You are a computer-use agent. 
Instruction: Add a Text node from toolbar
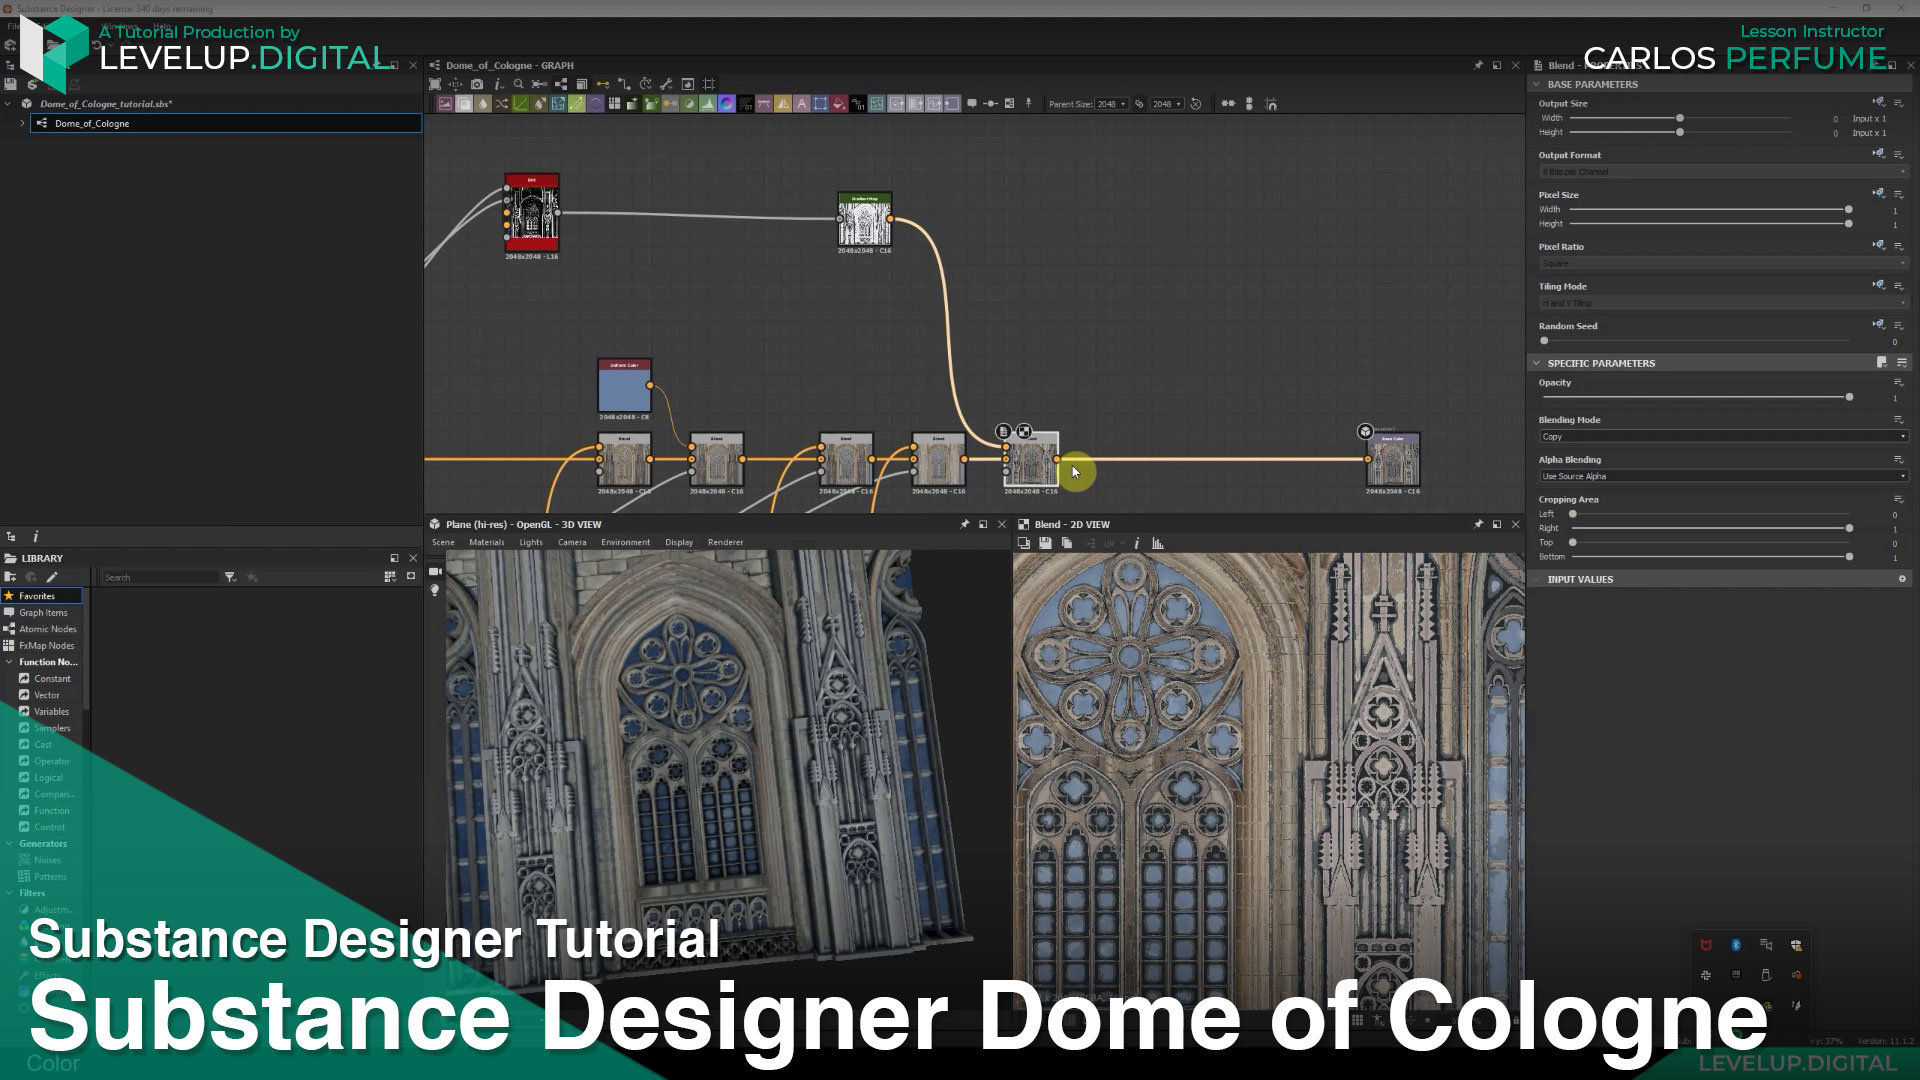coord(802,104)
